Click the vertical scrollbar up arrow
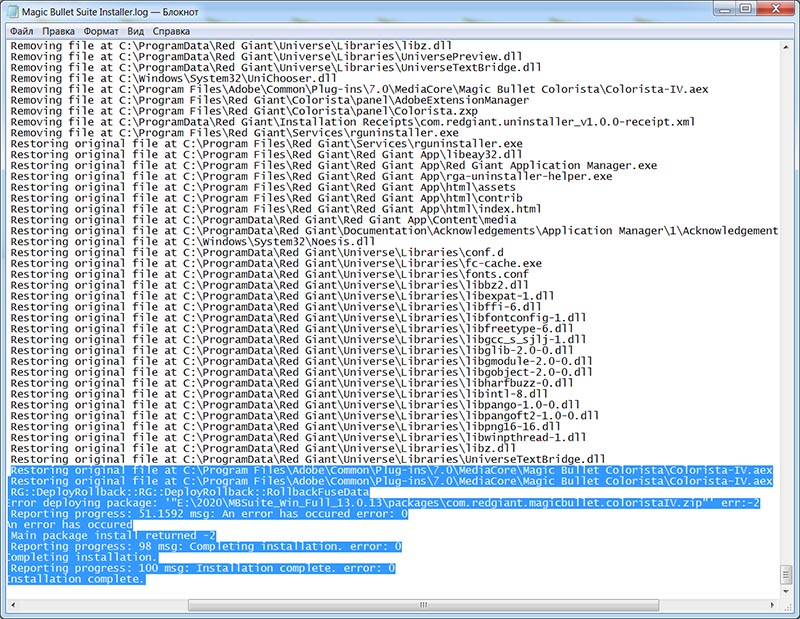Image resolution: width=800 pixels, height=619 pixels. click(786, 47)
